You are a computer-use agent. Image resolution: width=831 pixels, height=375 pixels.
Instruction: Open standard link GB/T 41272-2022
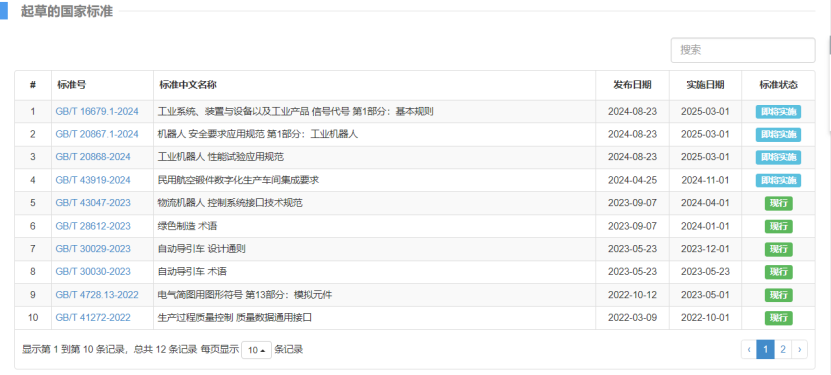93,318
